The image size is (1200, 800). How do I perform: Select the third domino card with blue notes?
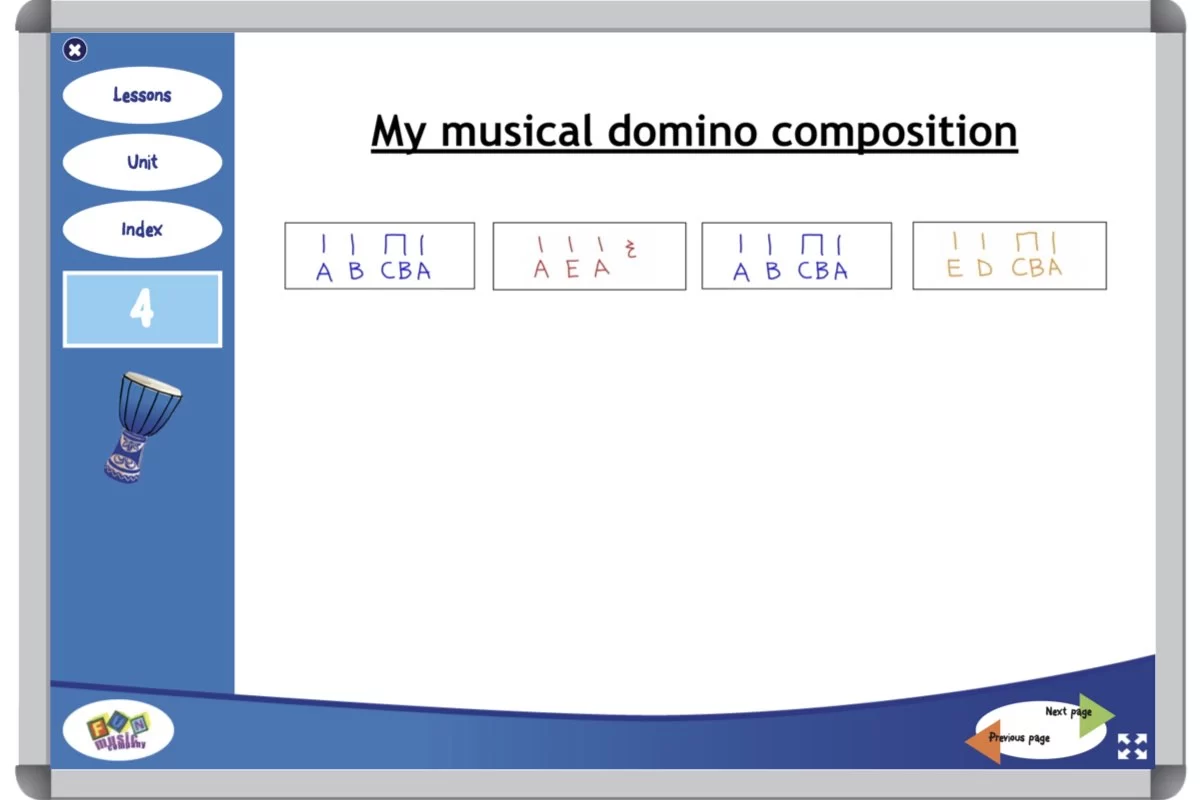coord(795,255)
